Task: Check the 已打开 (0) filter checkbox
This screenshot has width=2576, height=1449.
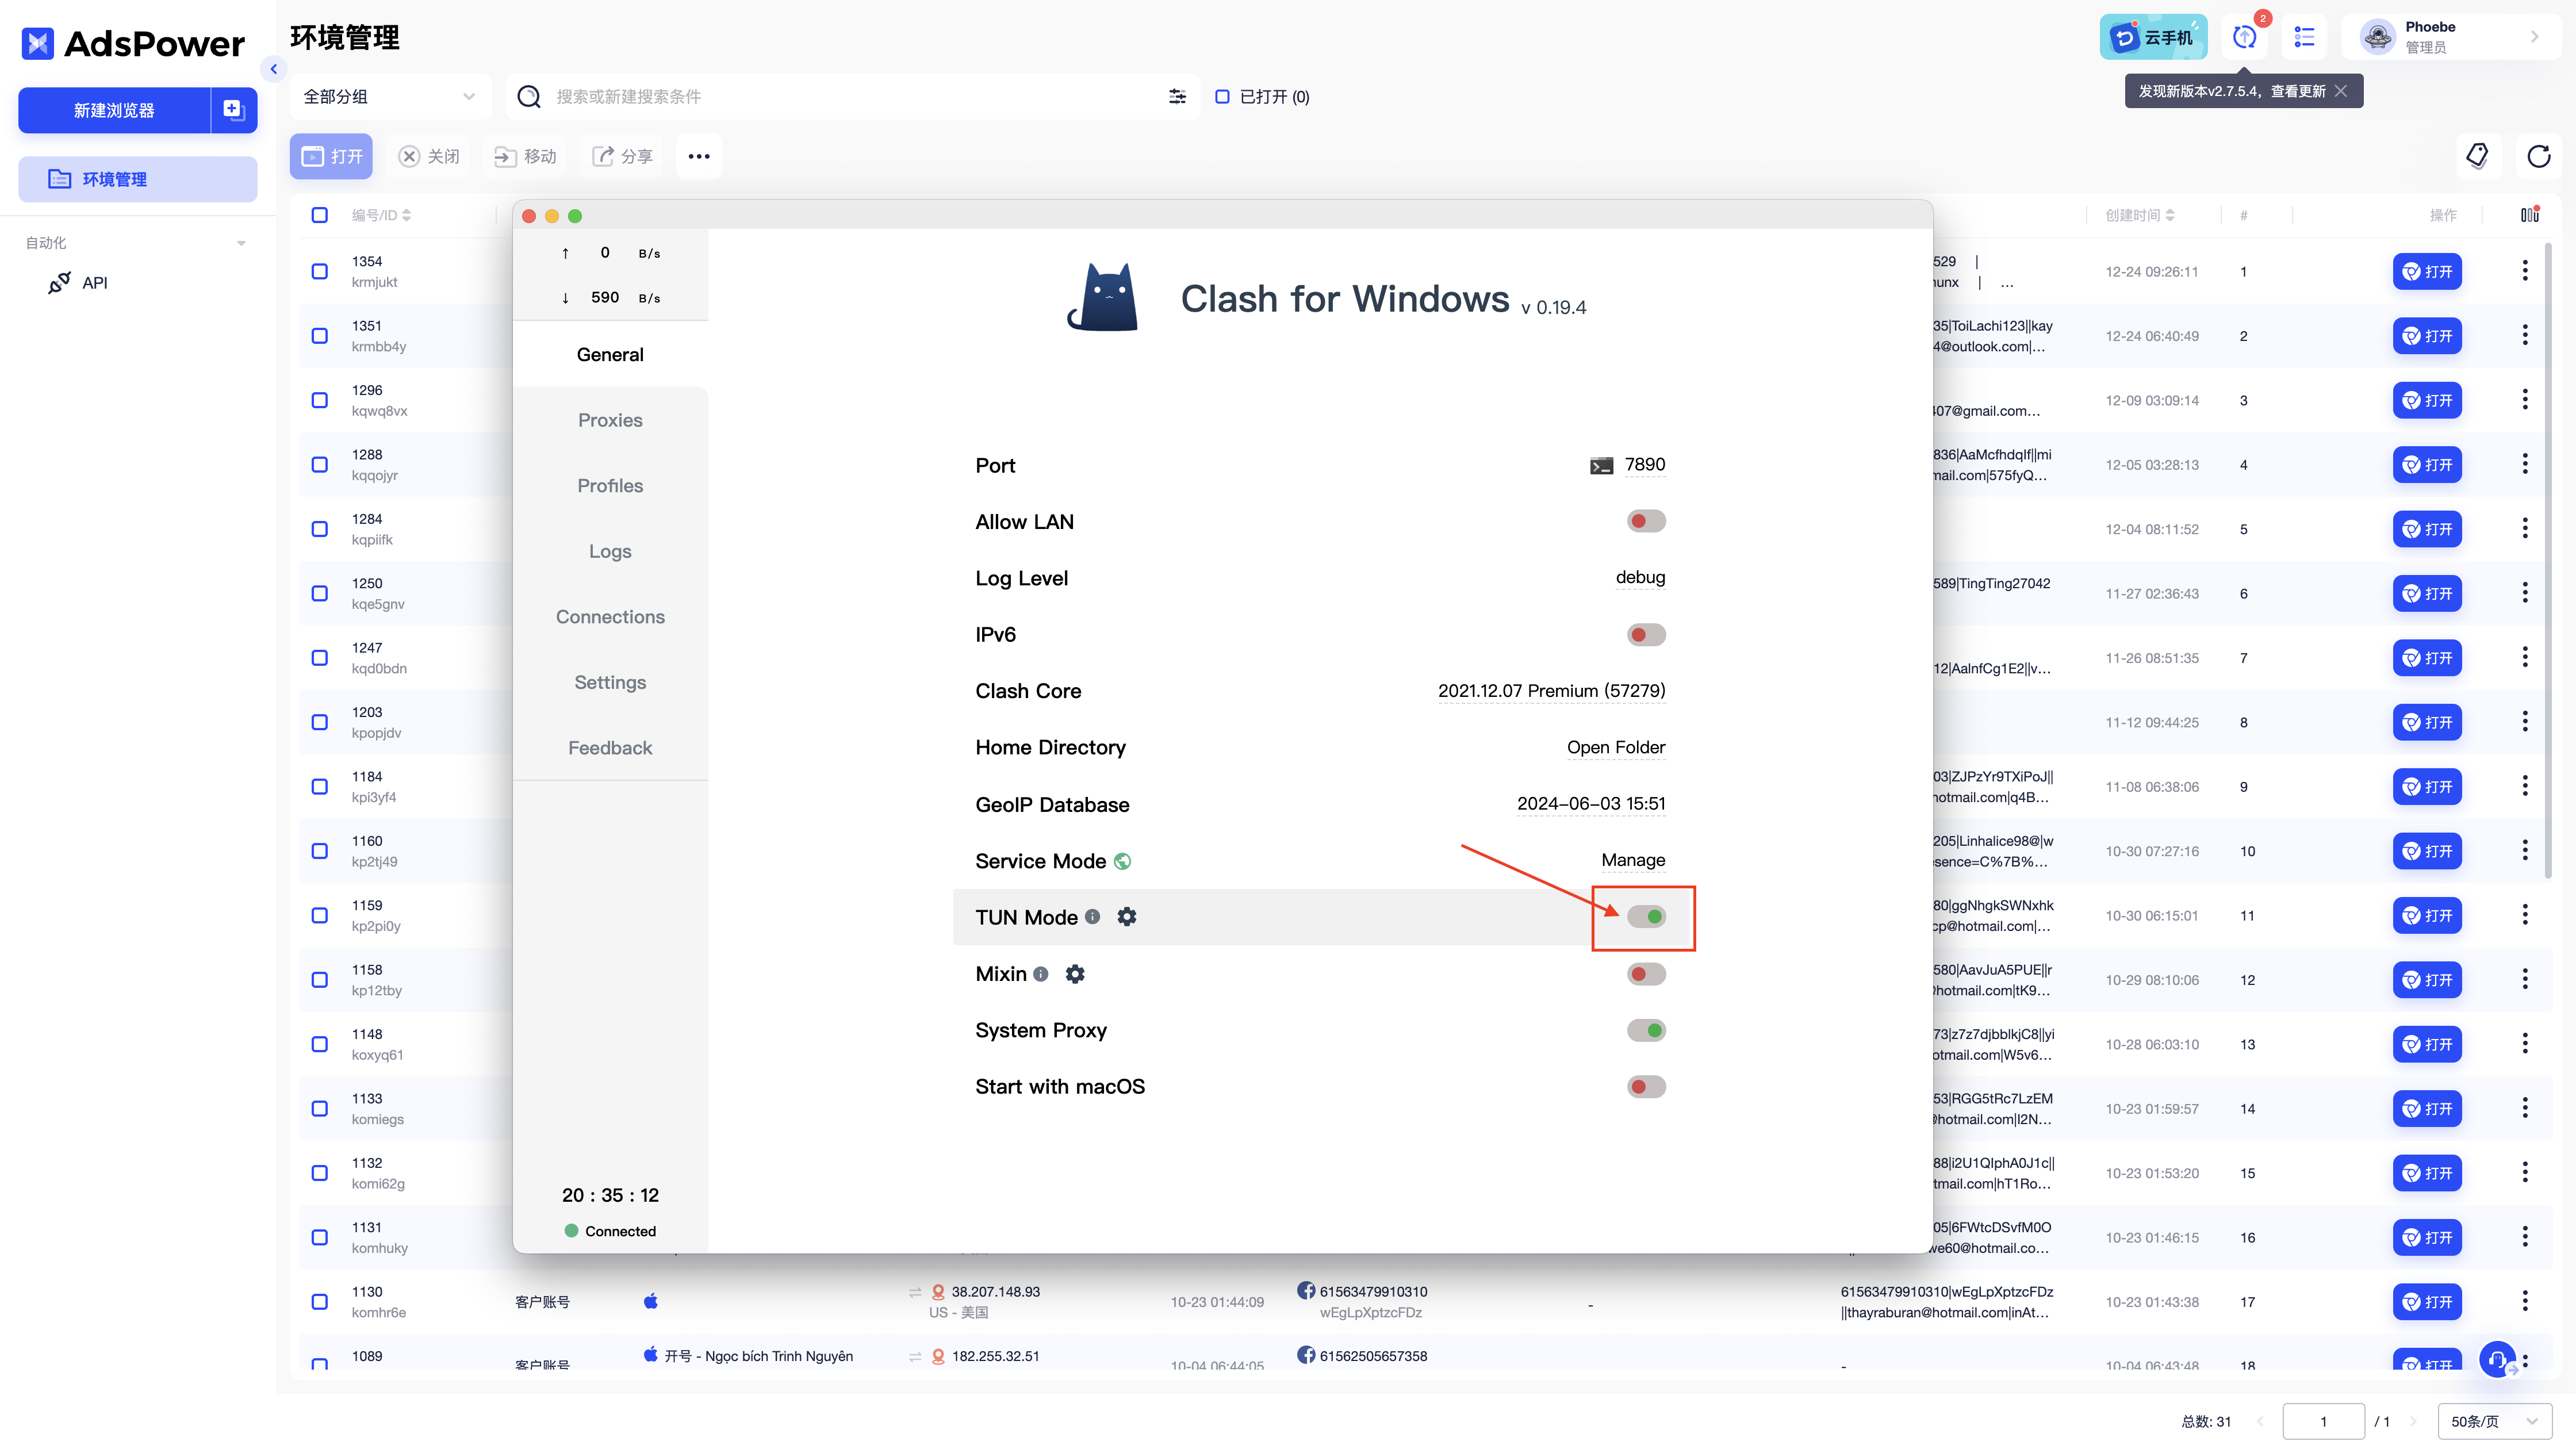Action: (1222, 97)
